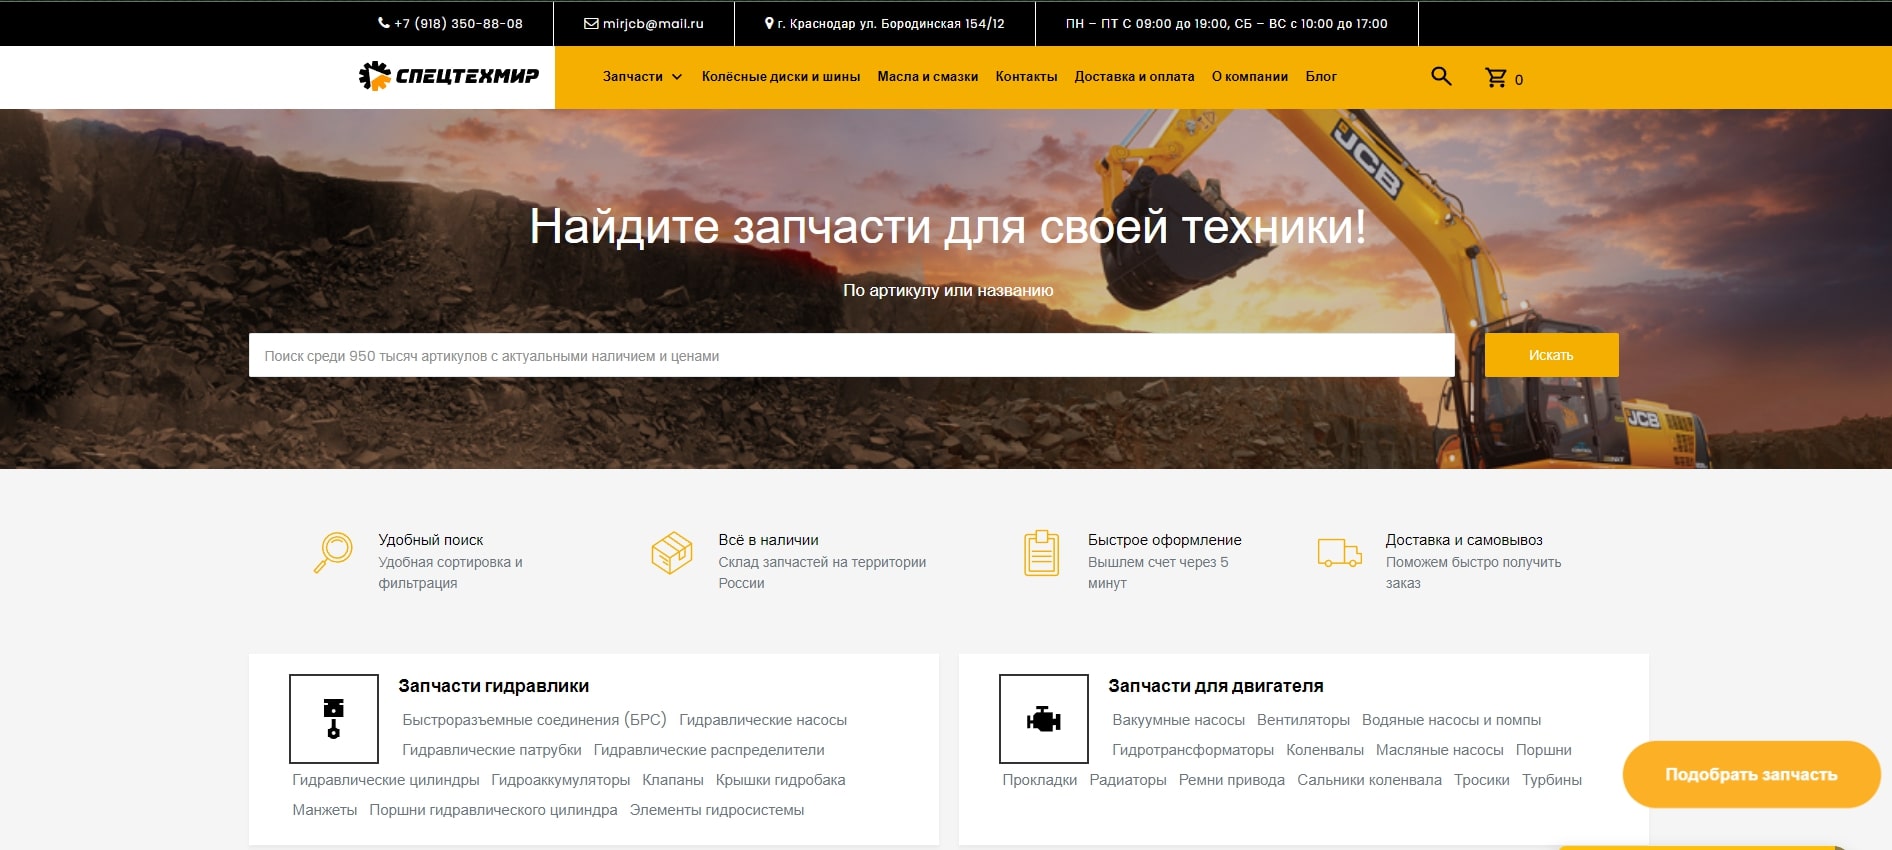This screenshot has height=850, width=1892.
Task: Open Колёсные диски и шины menu item
Action: [x=781, y=76]
